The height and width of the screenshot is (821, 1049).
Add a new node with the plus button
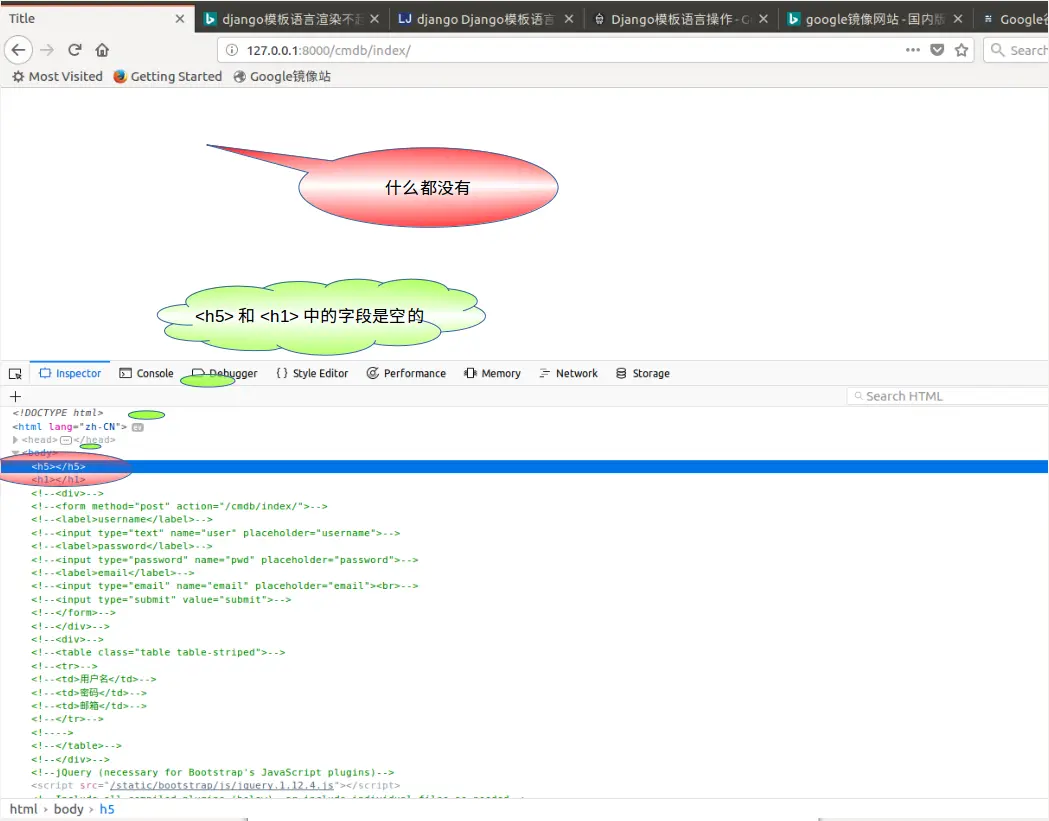15,396
